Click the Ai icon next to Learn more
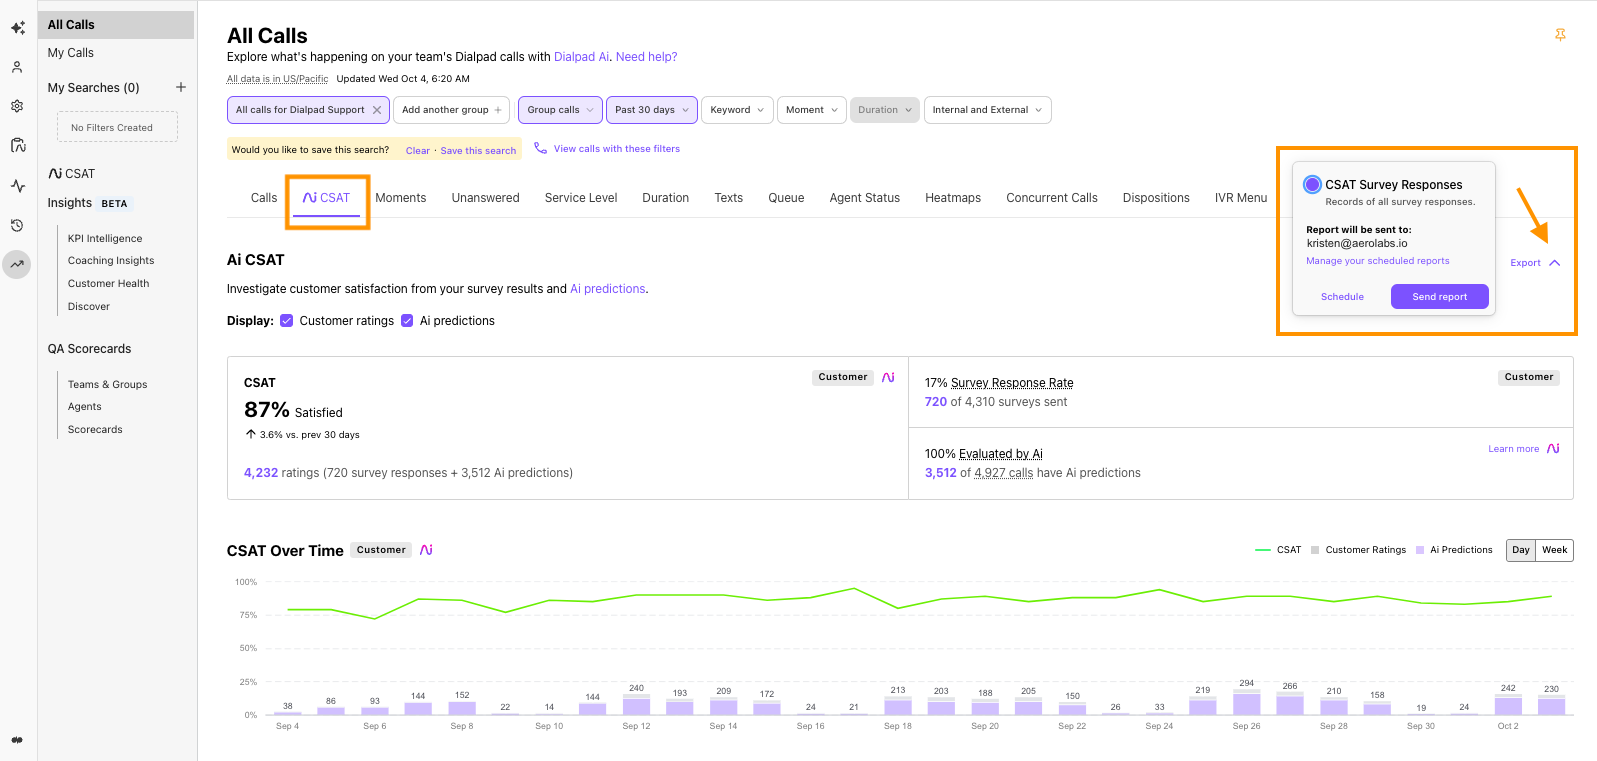 1553,448
